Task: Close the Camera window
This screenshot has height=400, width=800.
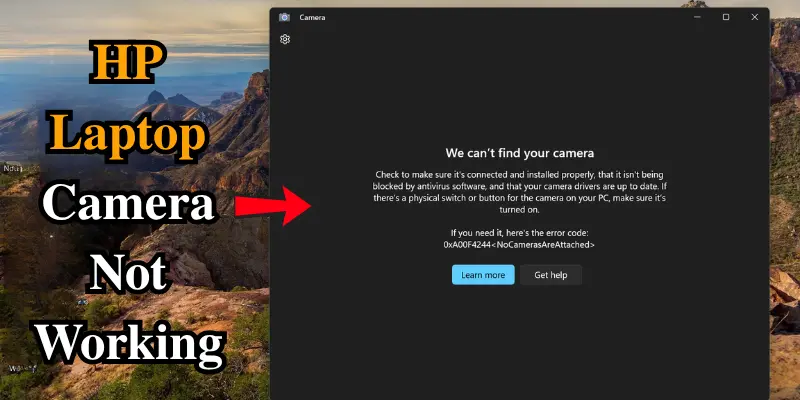Action: tap(755, 17)
